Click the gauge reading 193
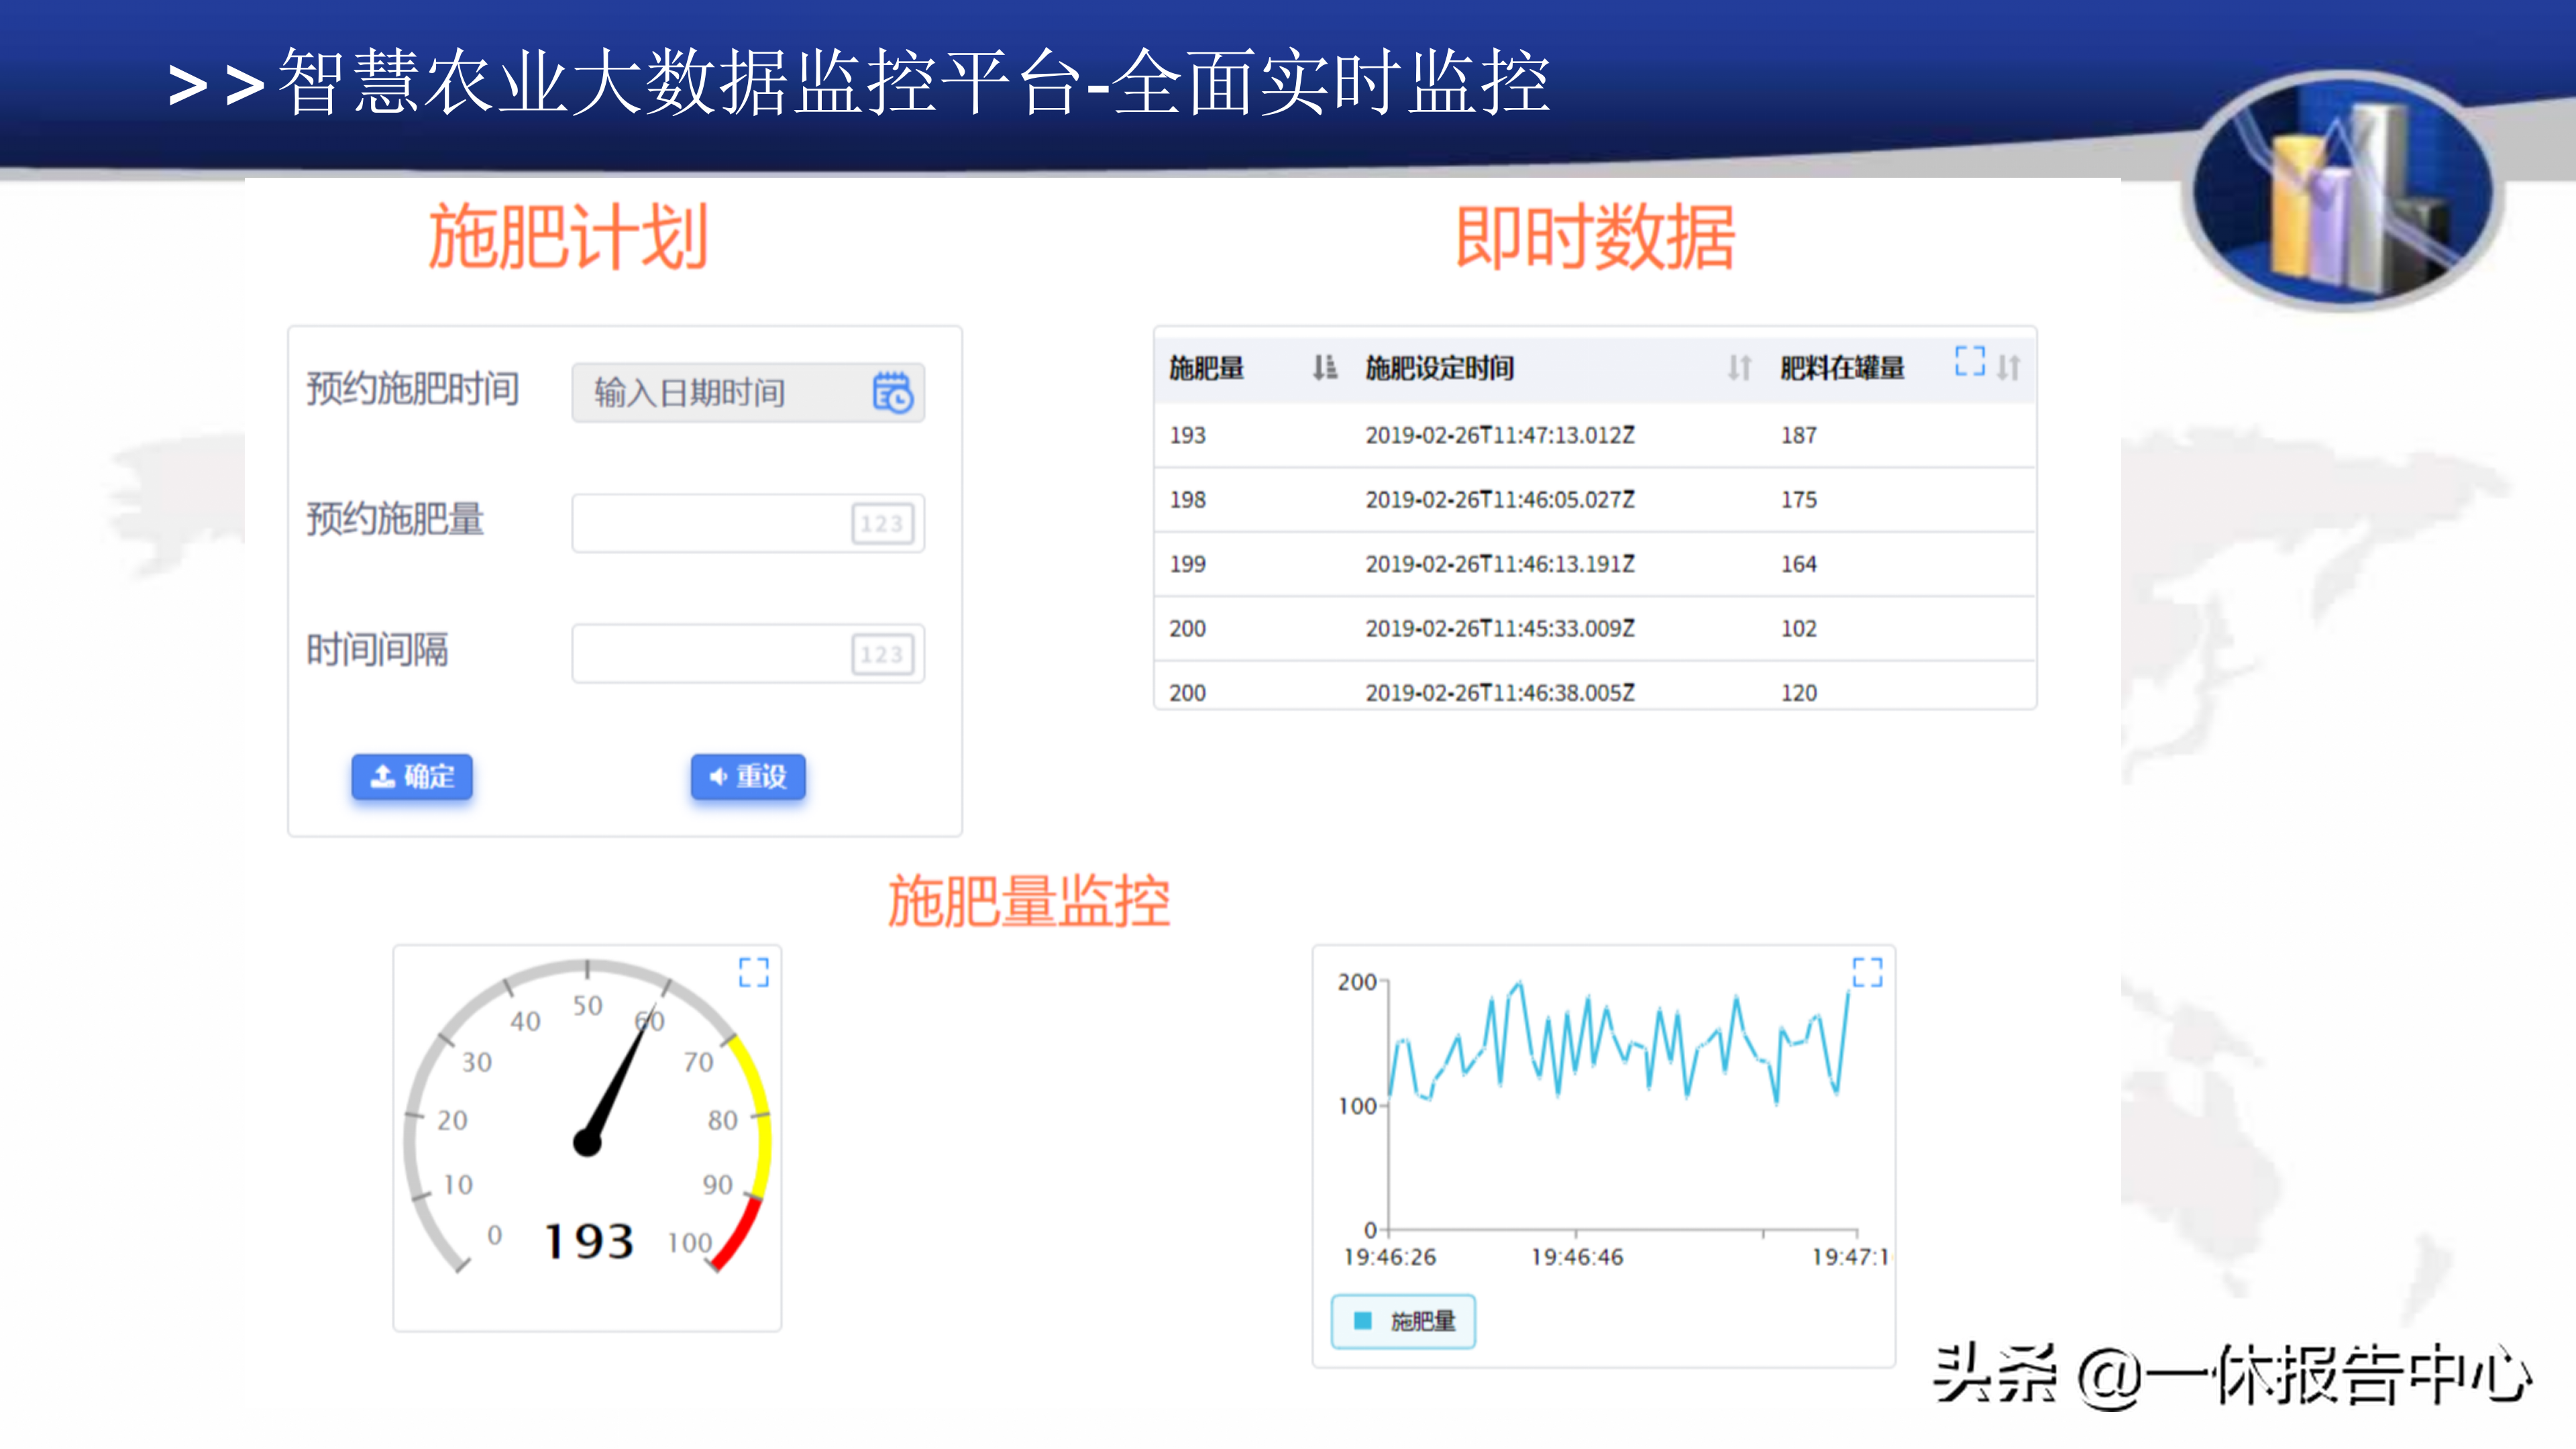Viewport: 2576px width, 1449px height. [x=589, y=1241]
